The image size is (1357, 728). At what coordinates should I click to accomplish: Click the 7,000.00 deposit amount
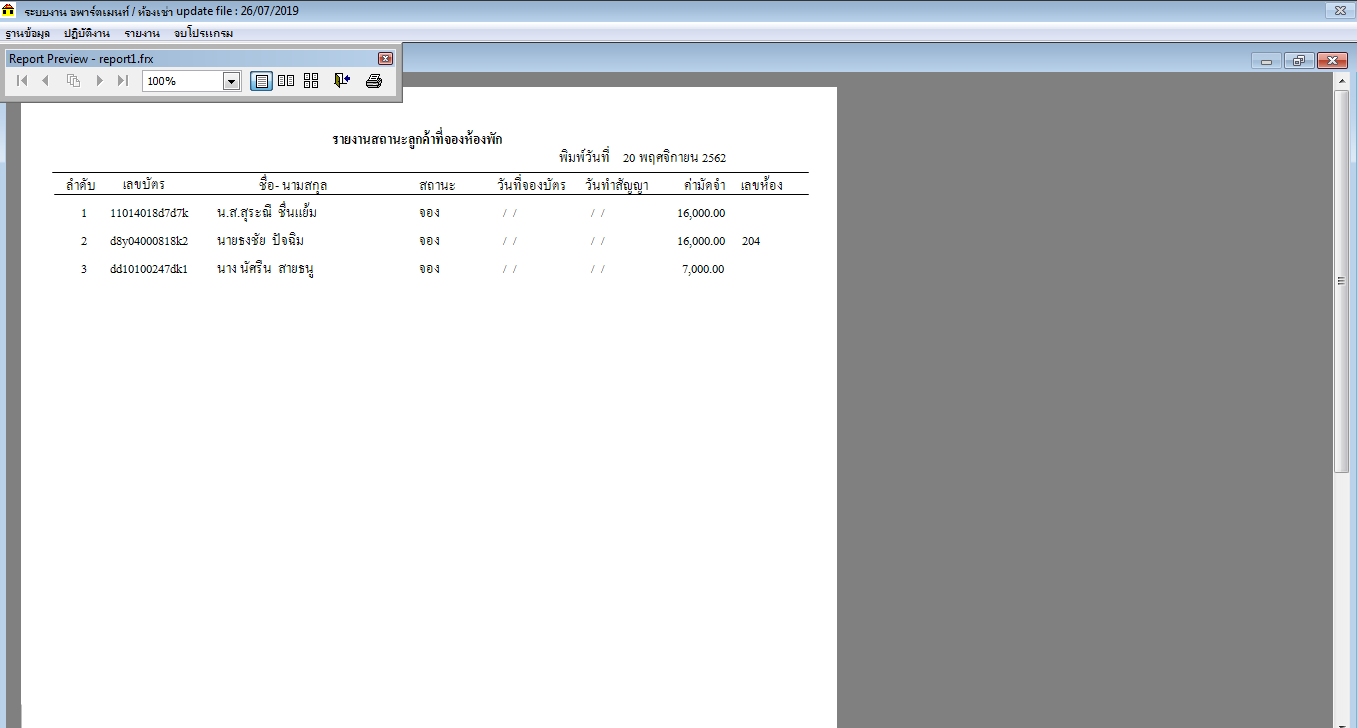(703, 269)
